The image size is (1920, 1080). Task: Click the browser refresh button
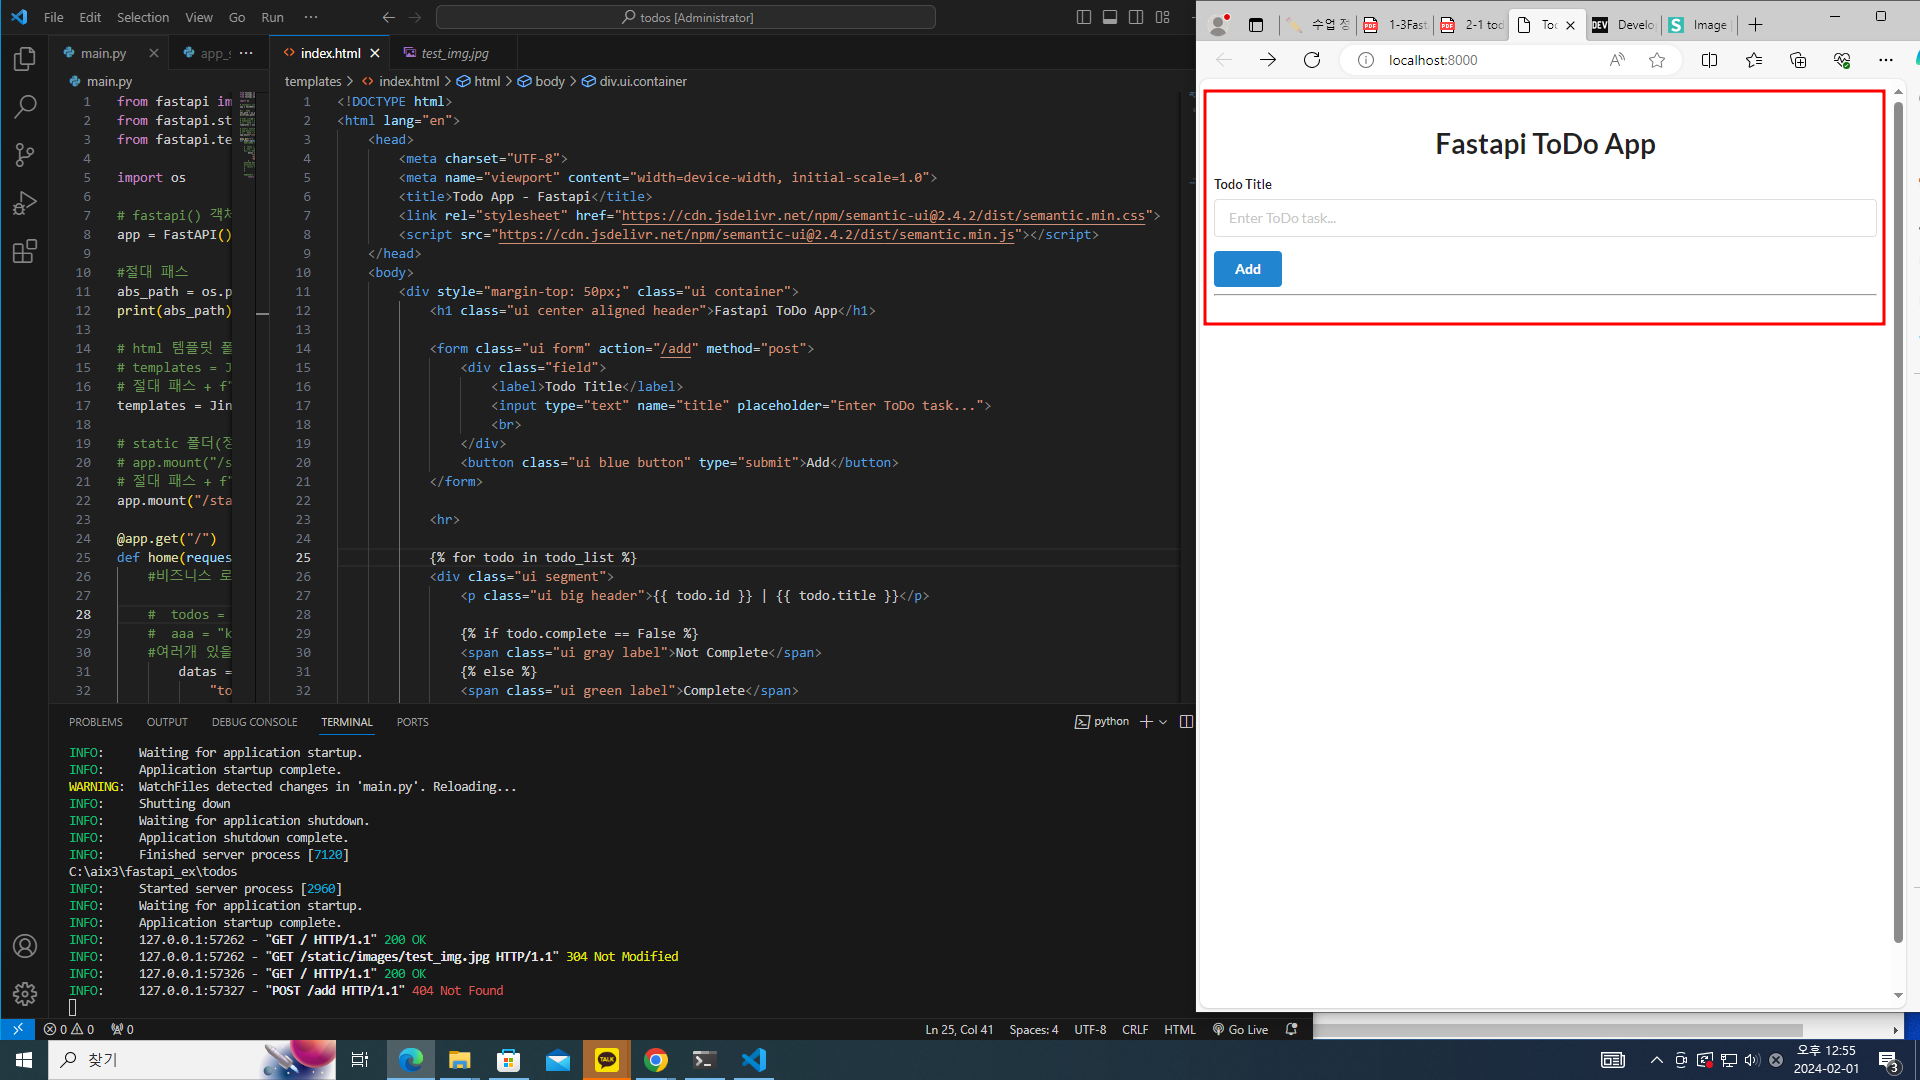pos(1312,60)
